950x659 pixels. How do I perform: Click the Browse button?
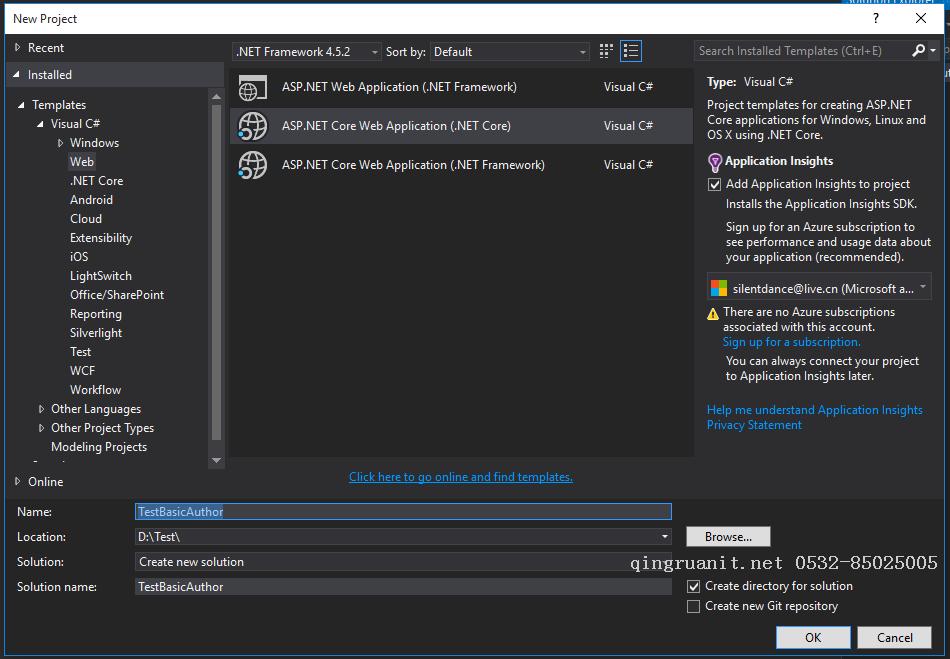point(728,537)
